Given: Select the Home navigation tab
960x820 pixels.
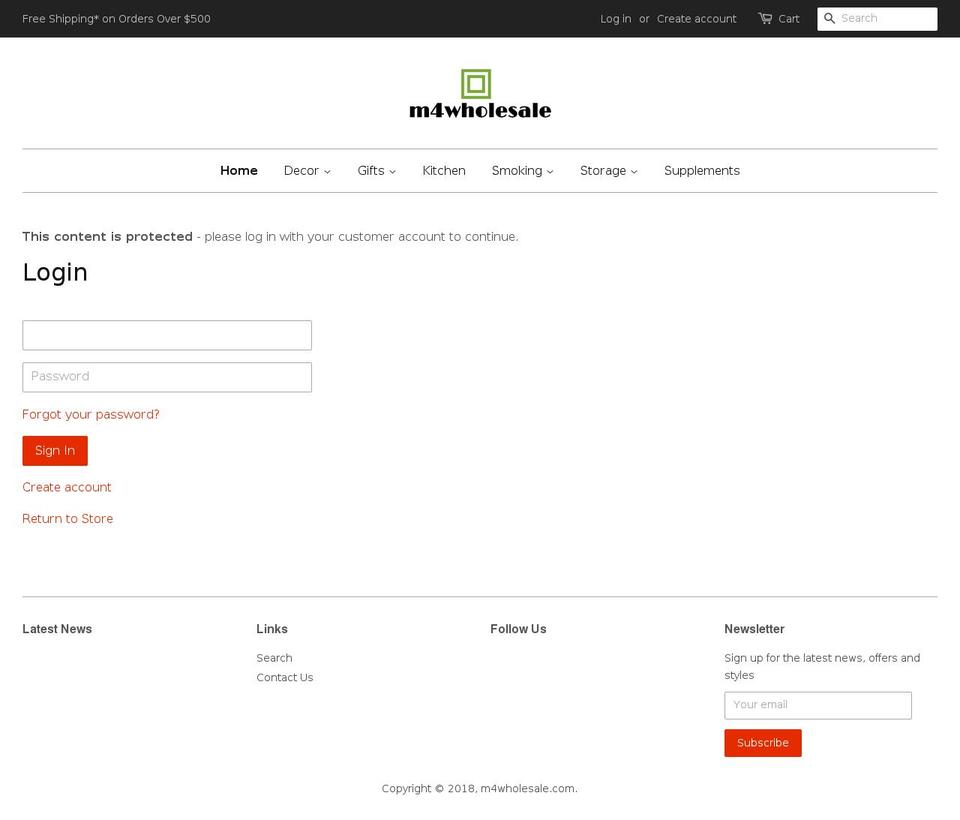Looking at the screenshot, I should click(238, 170).
